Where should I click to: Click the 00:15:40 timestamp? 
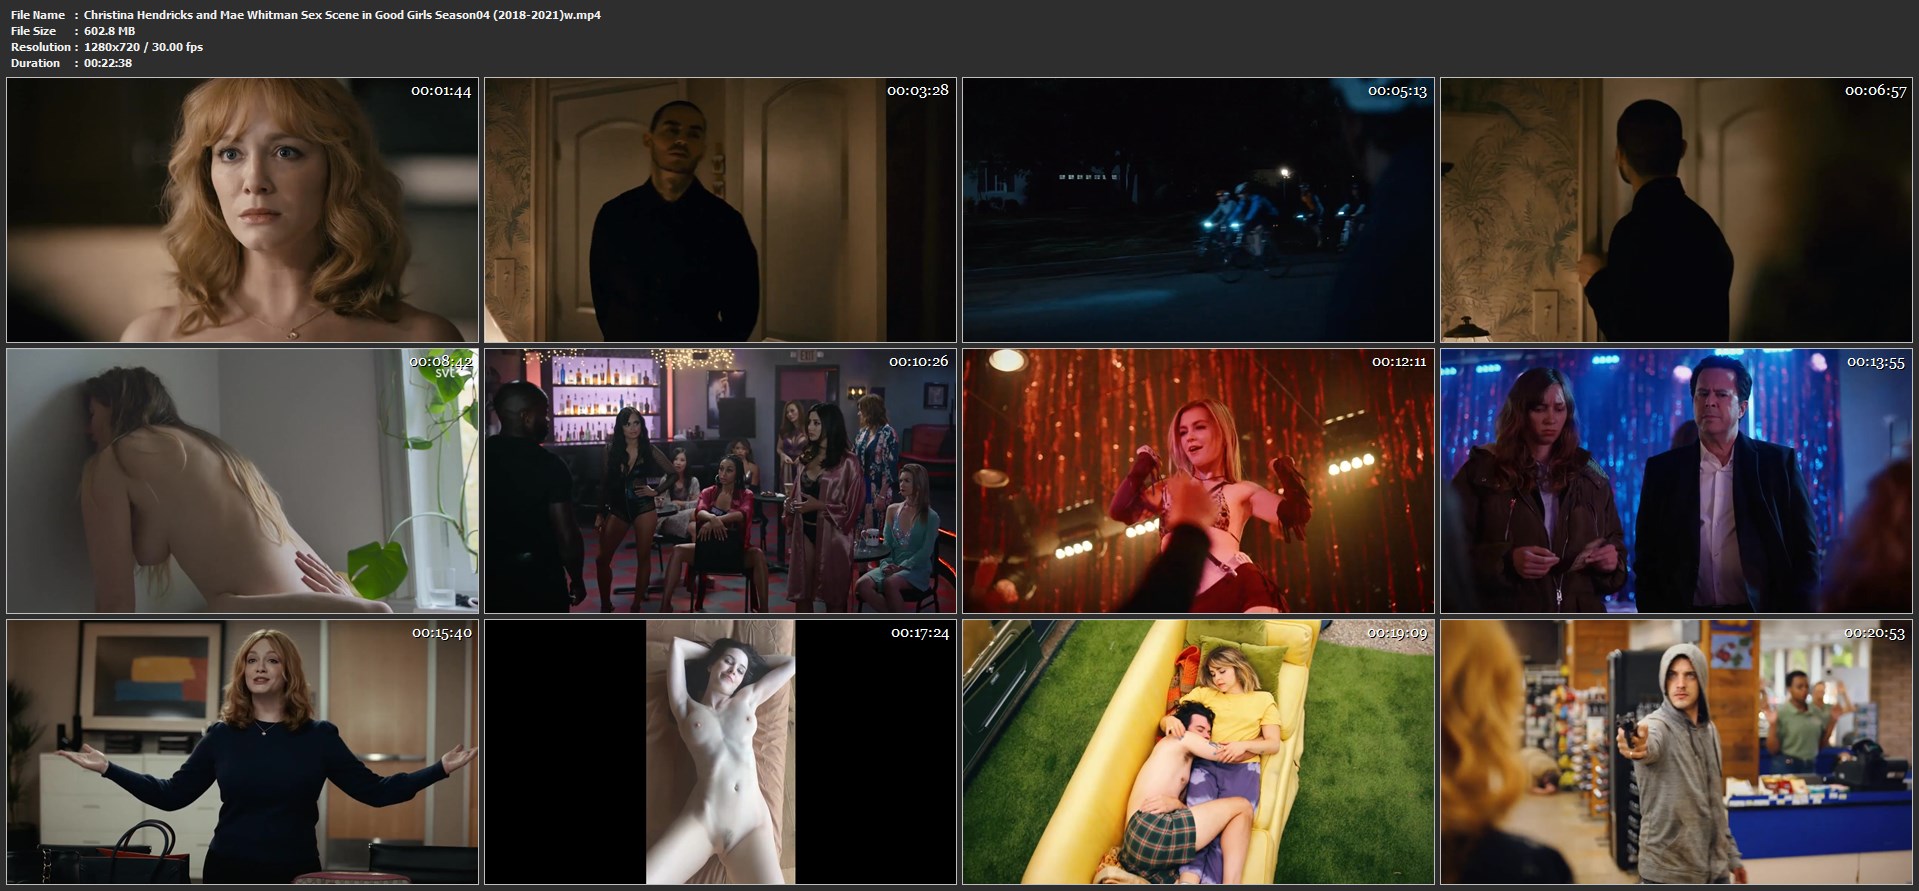point(441,632)
